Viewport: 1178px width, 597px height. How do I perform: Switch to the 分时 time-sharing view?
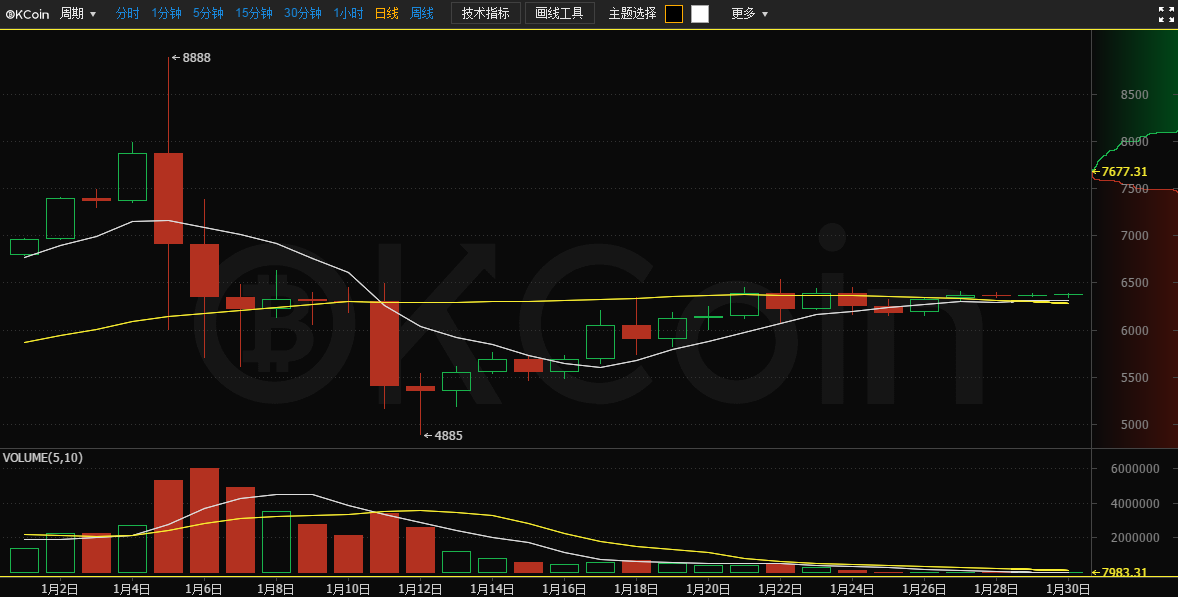click(x=127, y=14)
